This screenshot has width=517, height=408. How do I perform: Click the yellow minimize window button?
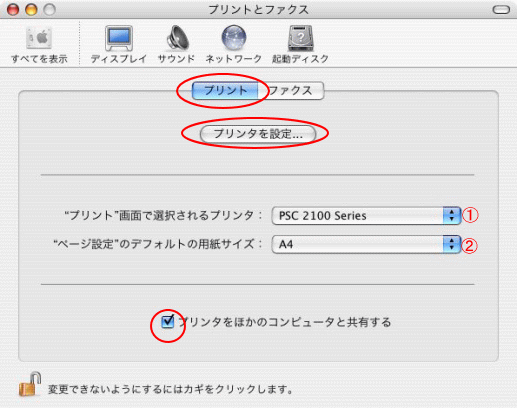[31, 10]
